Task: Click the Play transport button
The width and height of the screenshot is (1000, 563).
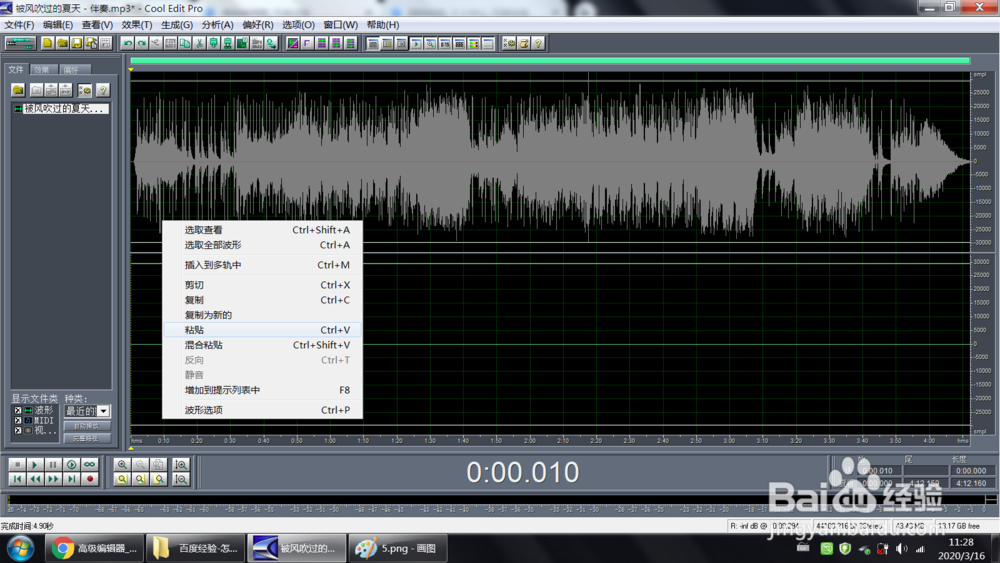Action: 35,464
